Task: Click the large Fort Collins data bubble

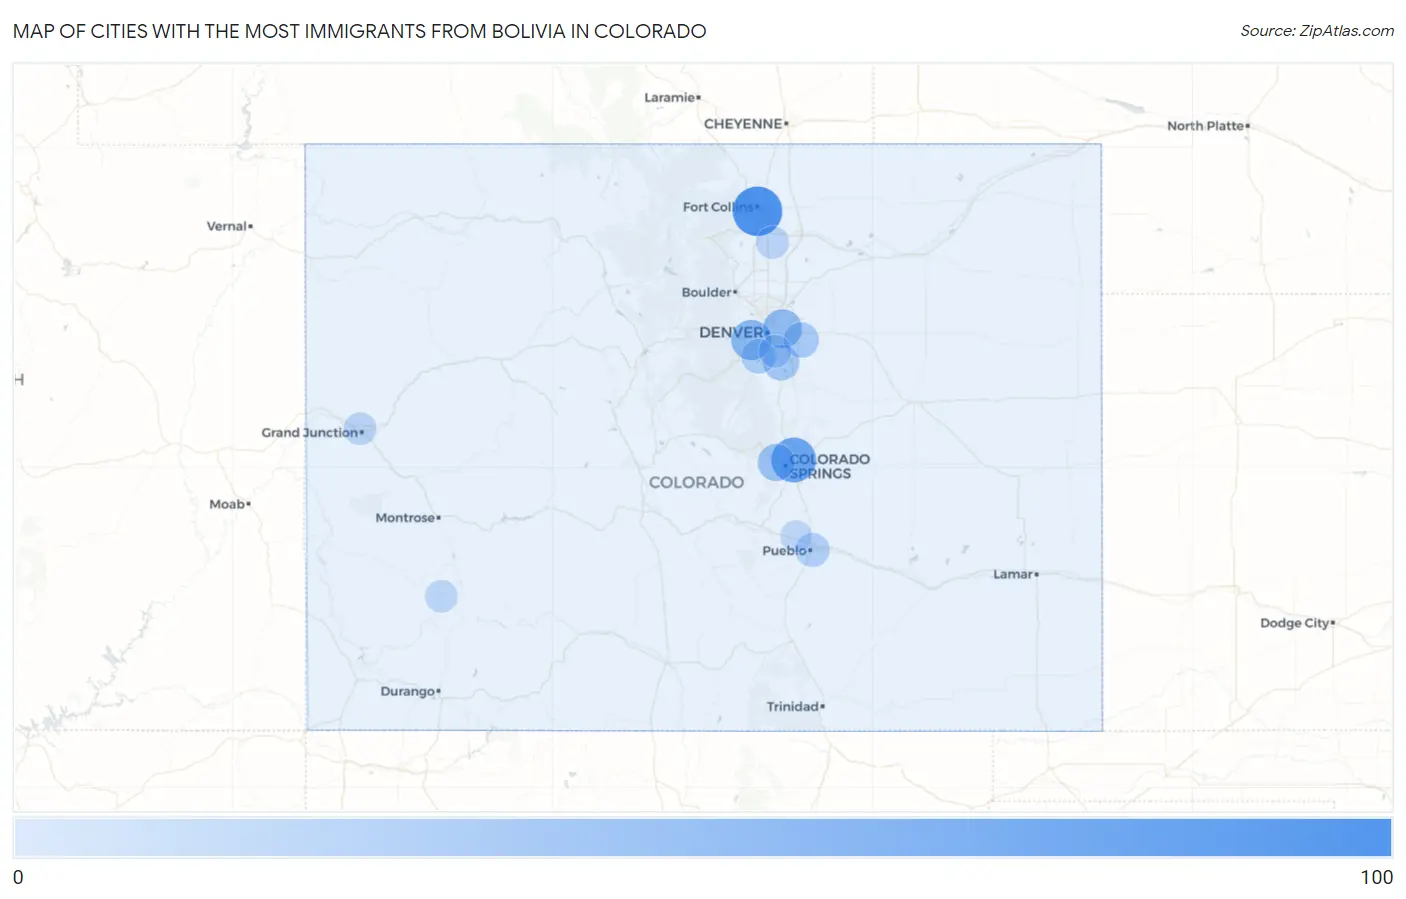Action: pyautogui.click(x=757, y=211)
